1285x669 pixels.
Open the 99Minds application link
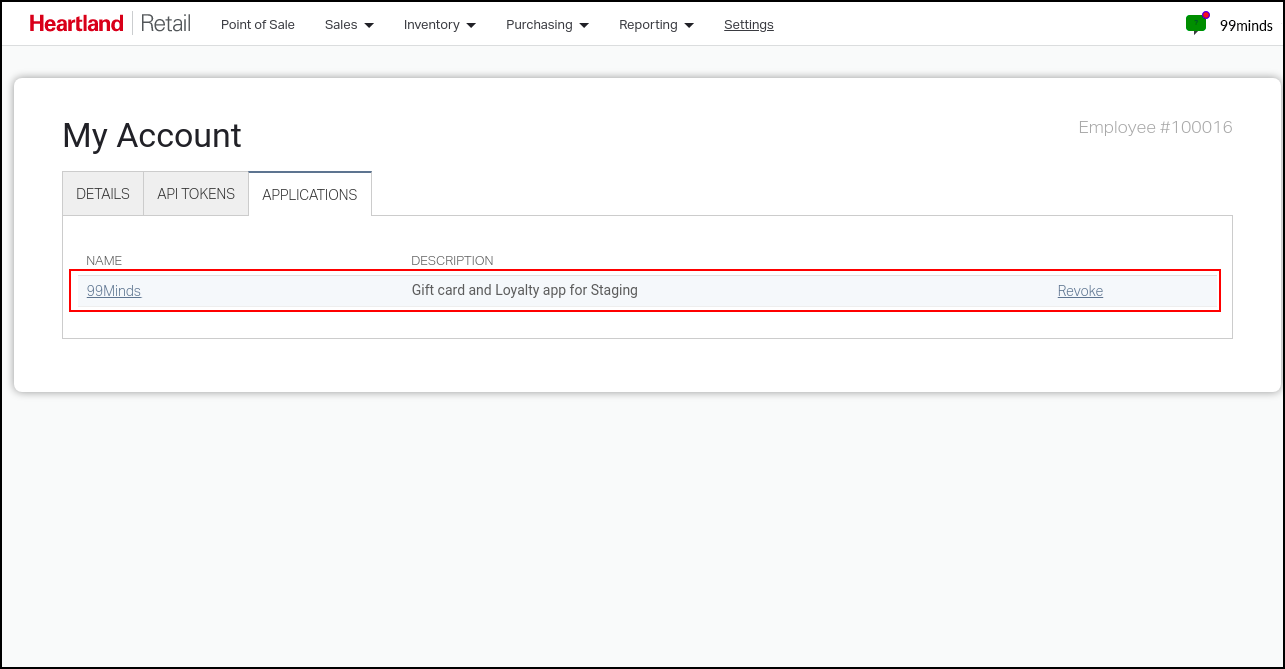pyautogui.click(x=114, y=291)
